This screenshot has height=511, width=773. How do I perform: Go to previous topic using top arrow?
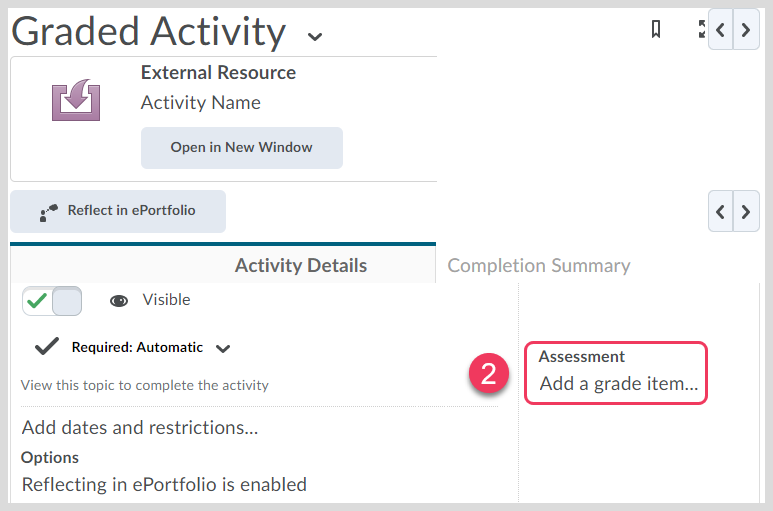[720, 31]
